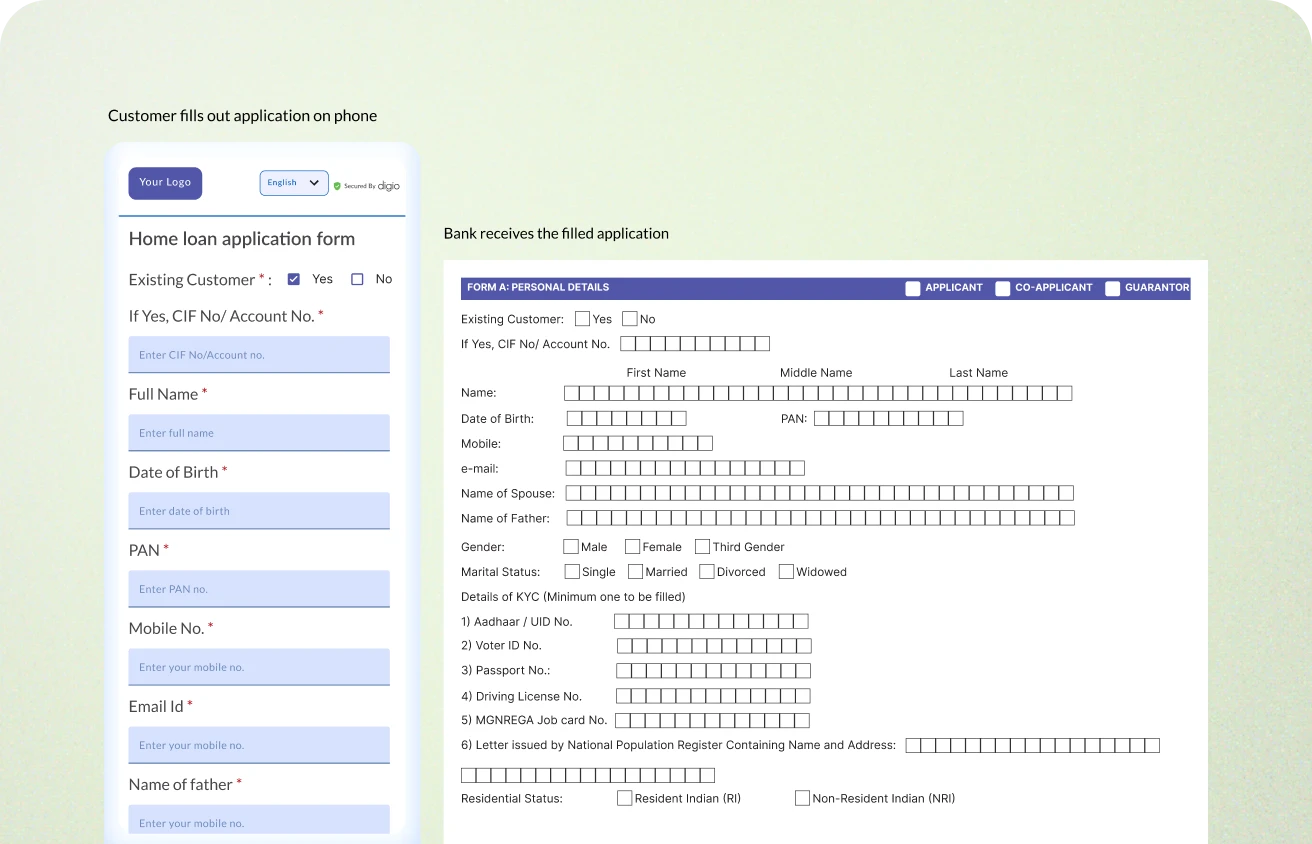Click the Date of Birth boxes on bank form
The height and width of the screenshot is (844, 1312).
(x=627, y=419)
